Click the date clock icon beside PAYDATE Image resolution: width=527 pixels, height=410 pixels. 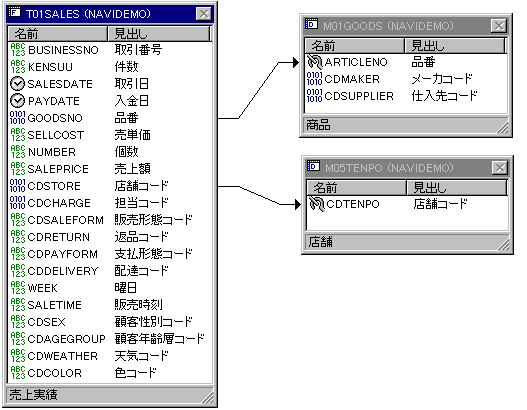click(x=17, y=100)
